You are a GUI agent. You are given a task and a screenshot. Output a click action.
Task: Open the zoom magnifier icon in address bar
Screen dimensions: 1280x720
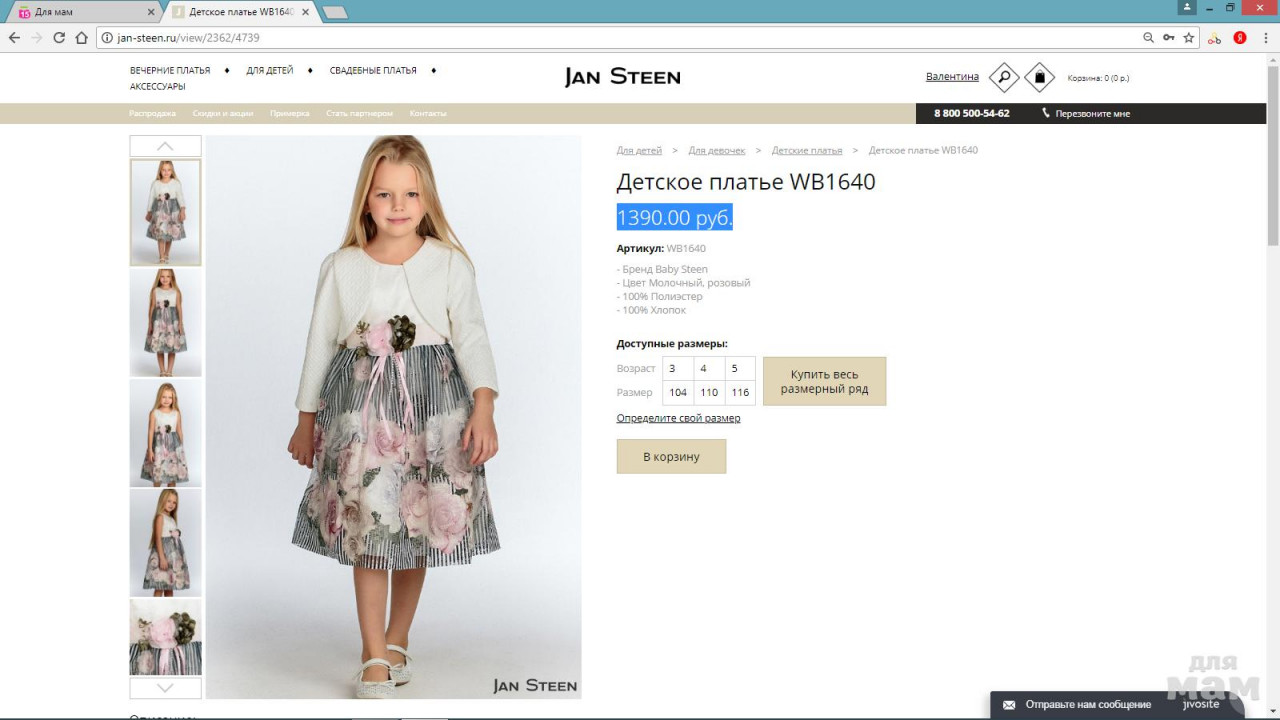coord(1148,38)
